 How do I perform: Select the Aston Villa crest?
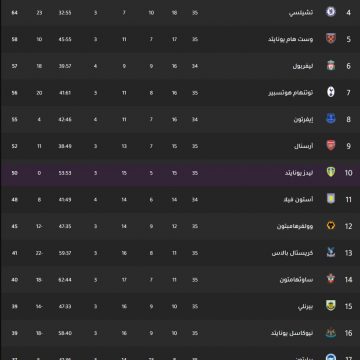330,199
